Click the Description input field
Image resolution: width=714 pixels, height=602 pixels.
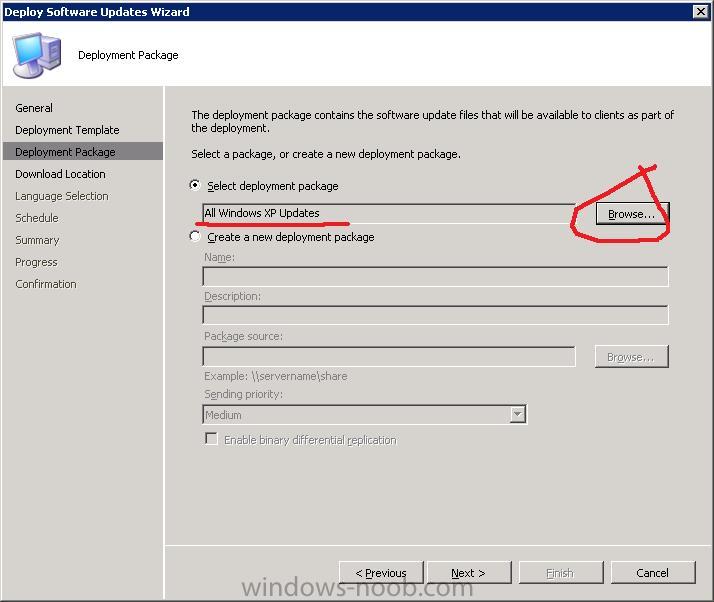point(435,315)
